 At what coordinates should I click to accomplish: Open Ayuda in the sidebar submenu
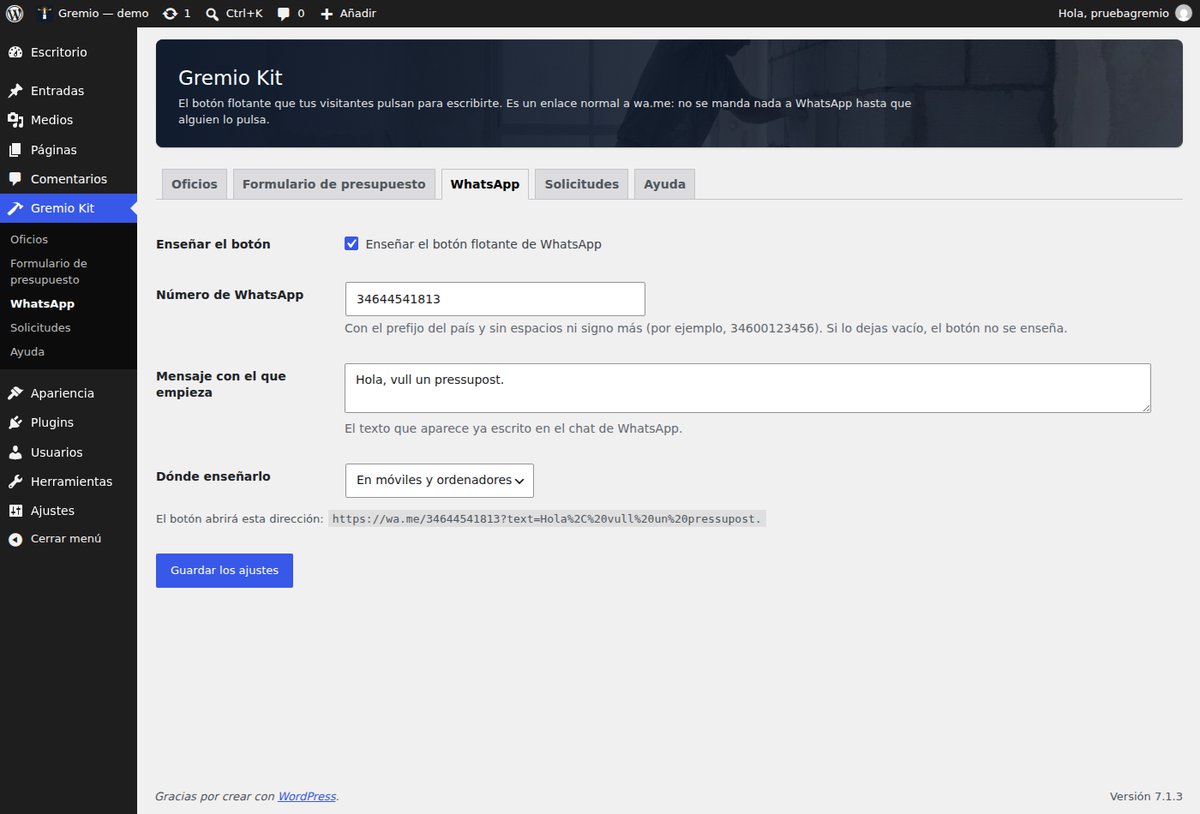(27, 352)
